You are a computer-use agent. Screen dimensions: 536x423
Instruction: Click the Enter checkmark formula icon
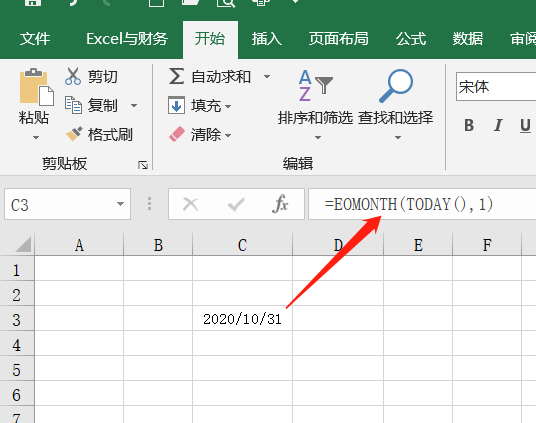tap(236, 204)
